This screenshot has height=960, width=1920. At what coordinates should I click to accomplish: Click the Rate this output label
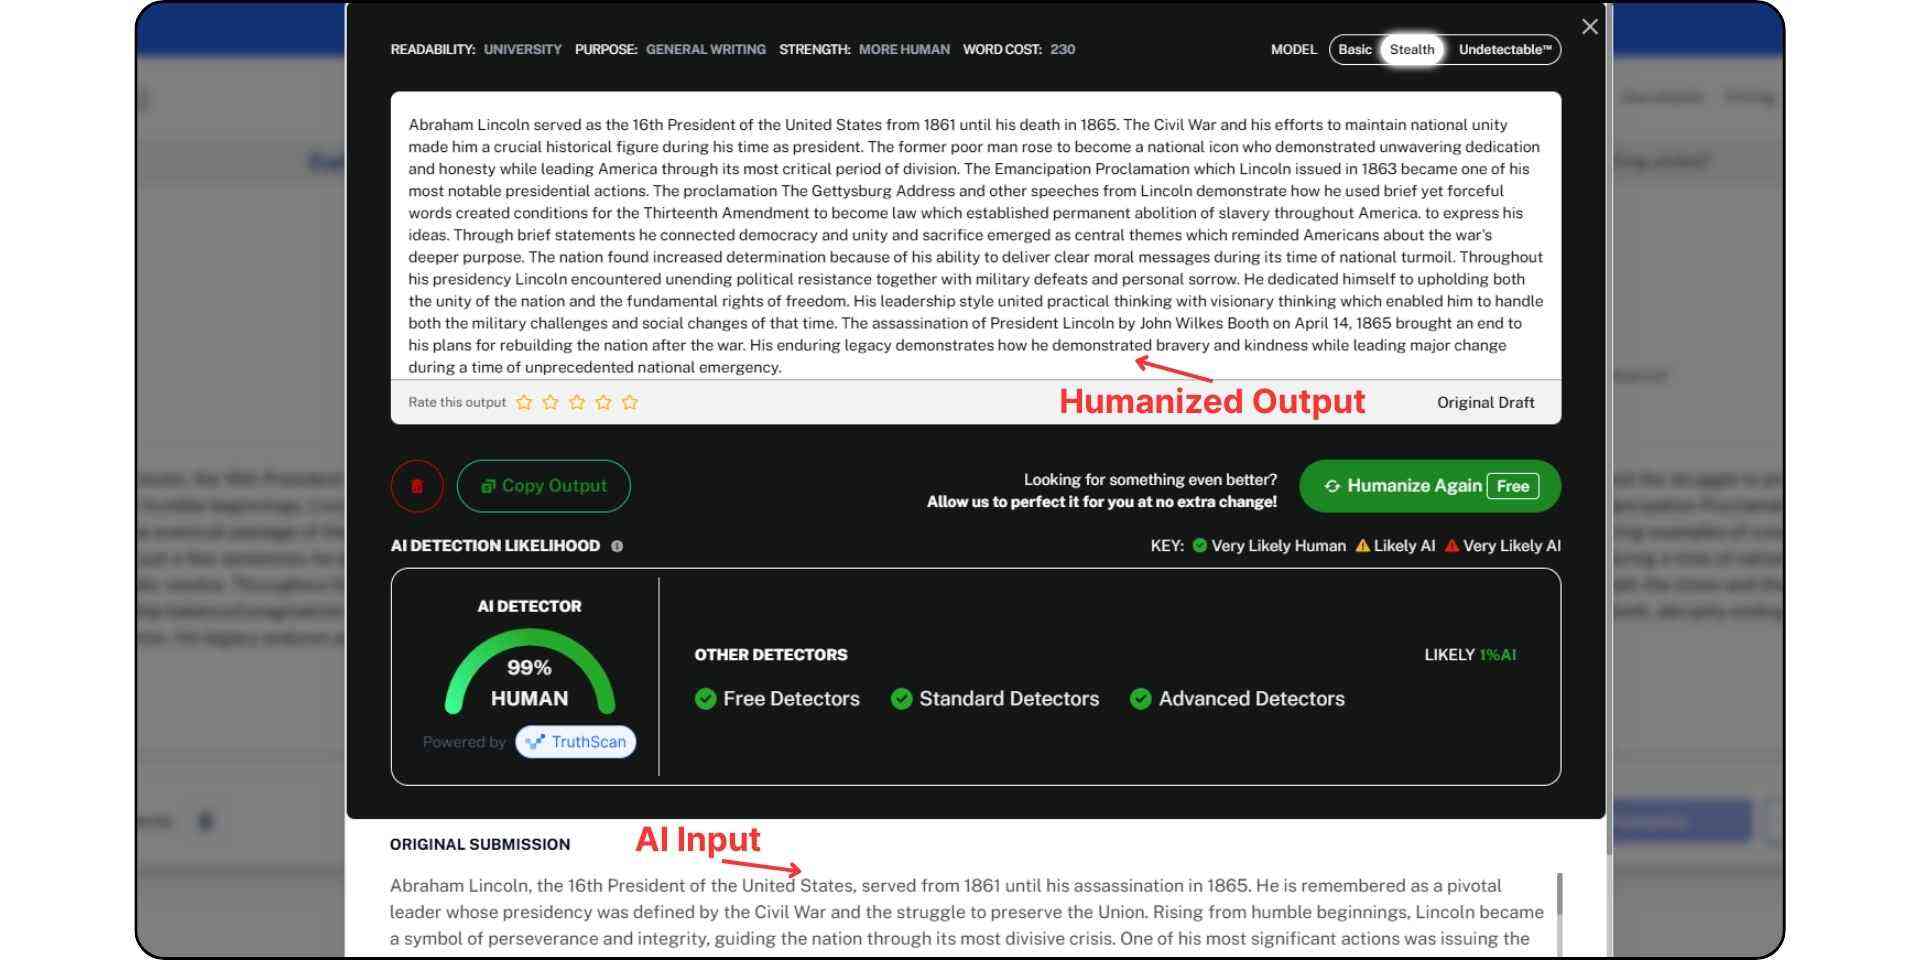coord(457,402)
